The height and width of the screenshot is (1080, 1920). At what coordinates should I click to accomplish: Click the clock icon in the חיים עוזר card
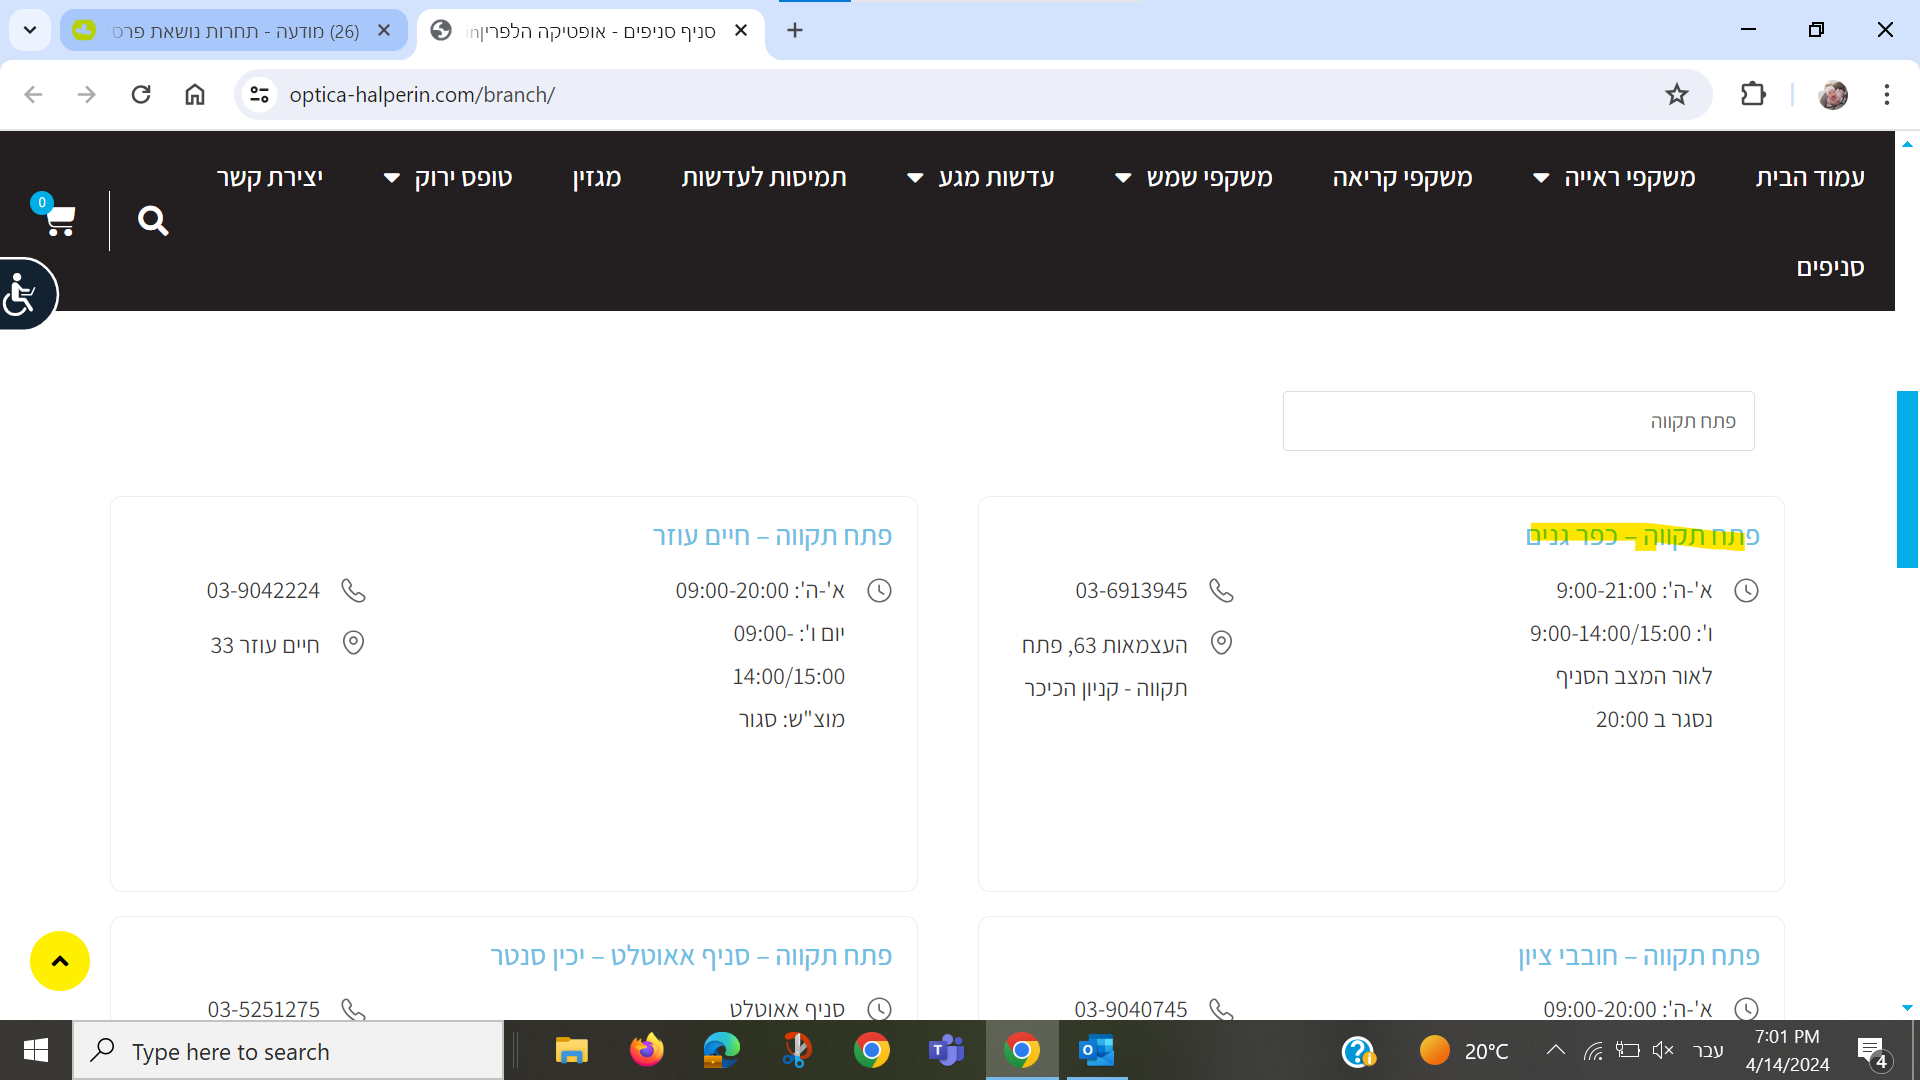pyautogui.click(x=879, y=590)
